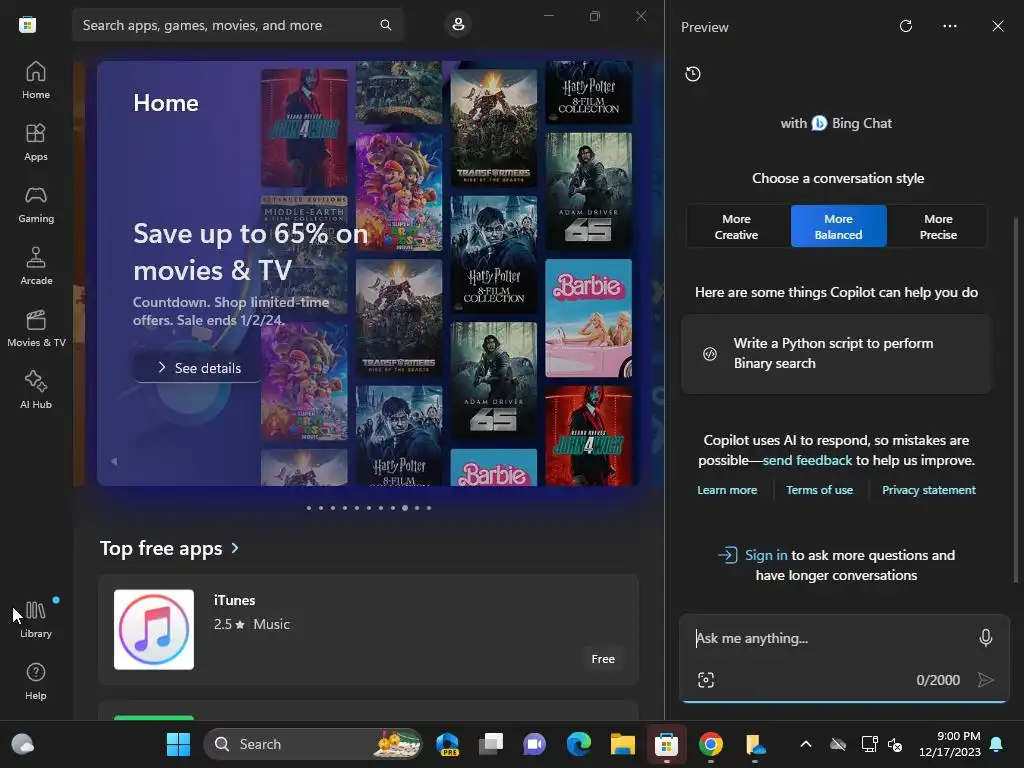1024x768 pixels.
Task: Click Sign in link in Copilot
Action: click(x=766, y=555)
